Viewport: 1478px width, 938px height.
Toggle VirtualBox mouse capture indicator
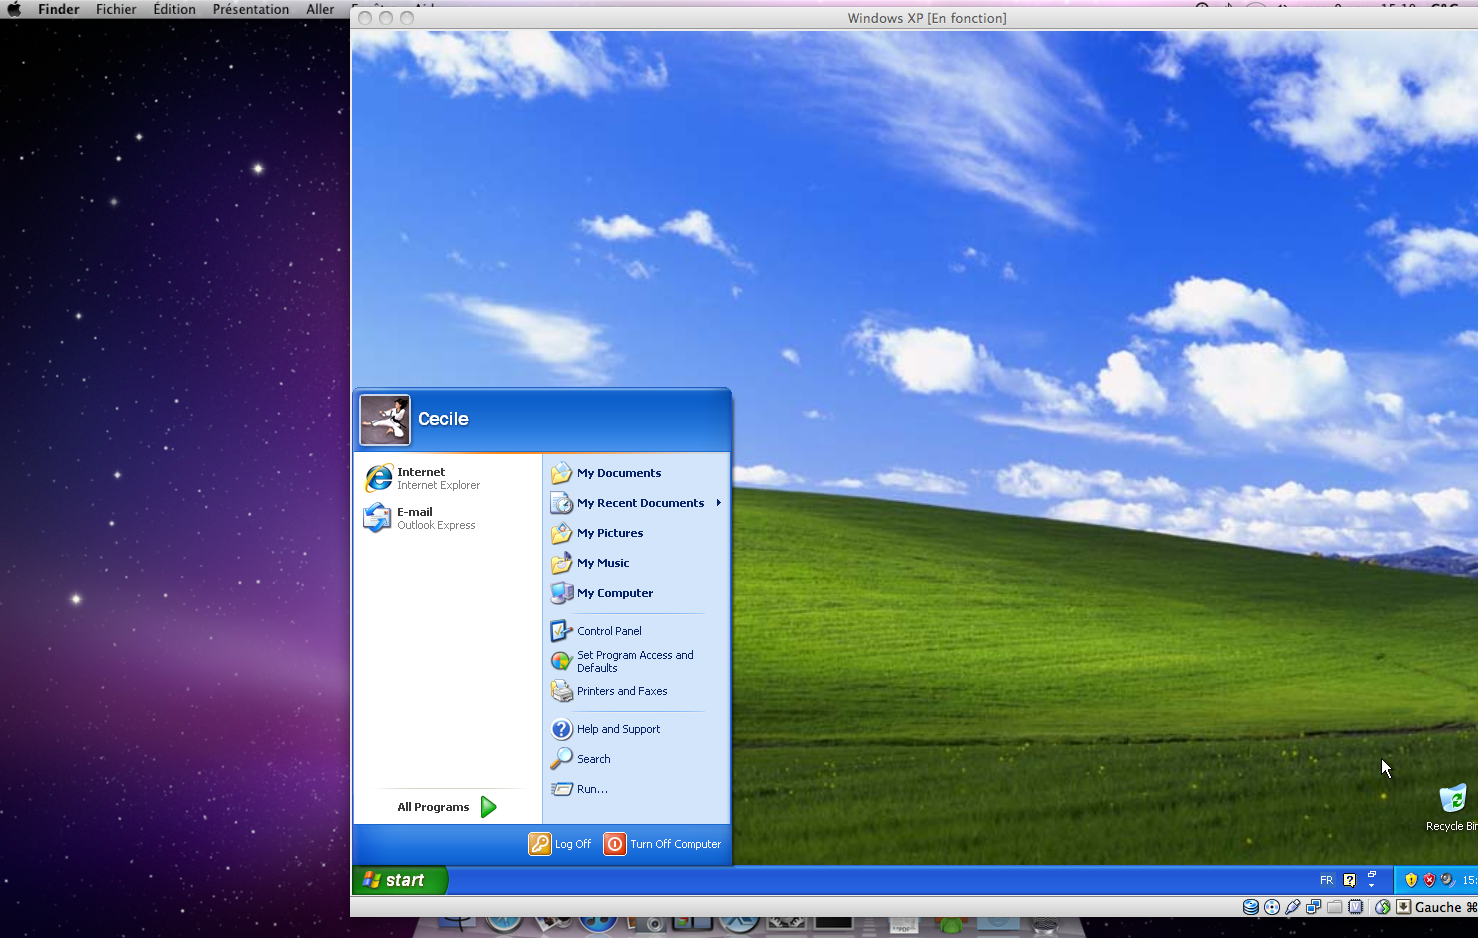click(1383, 907)
